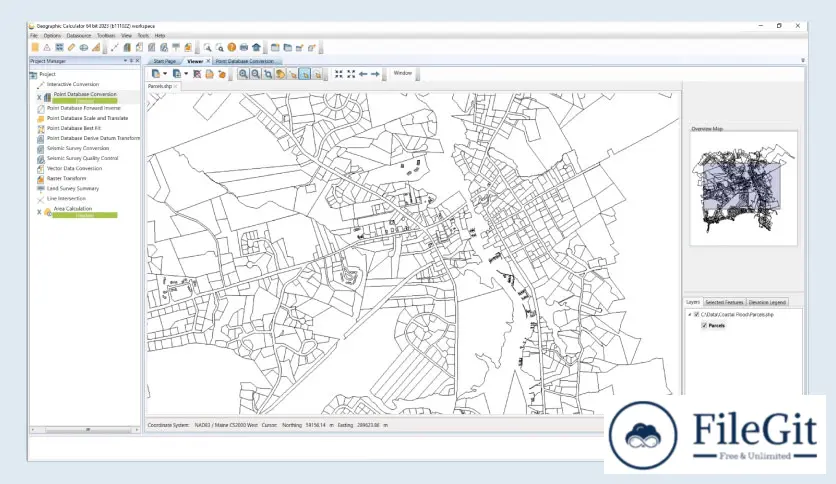Screen dimensions: 836x484
Task: Click the triangle warning icon in toolbar
Action: pyautogui.click(x=47, y=47)
